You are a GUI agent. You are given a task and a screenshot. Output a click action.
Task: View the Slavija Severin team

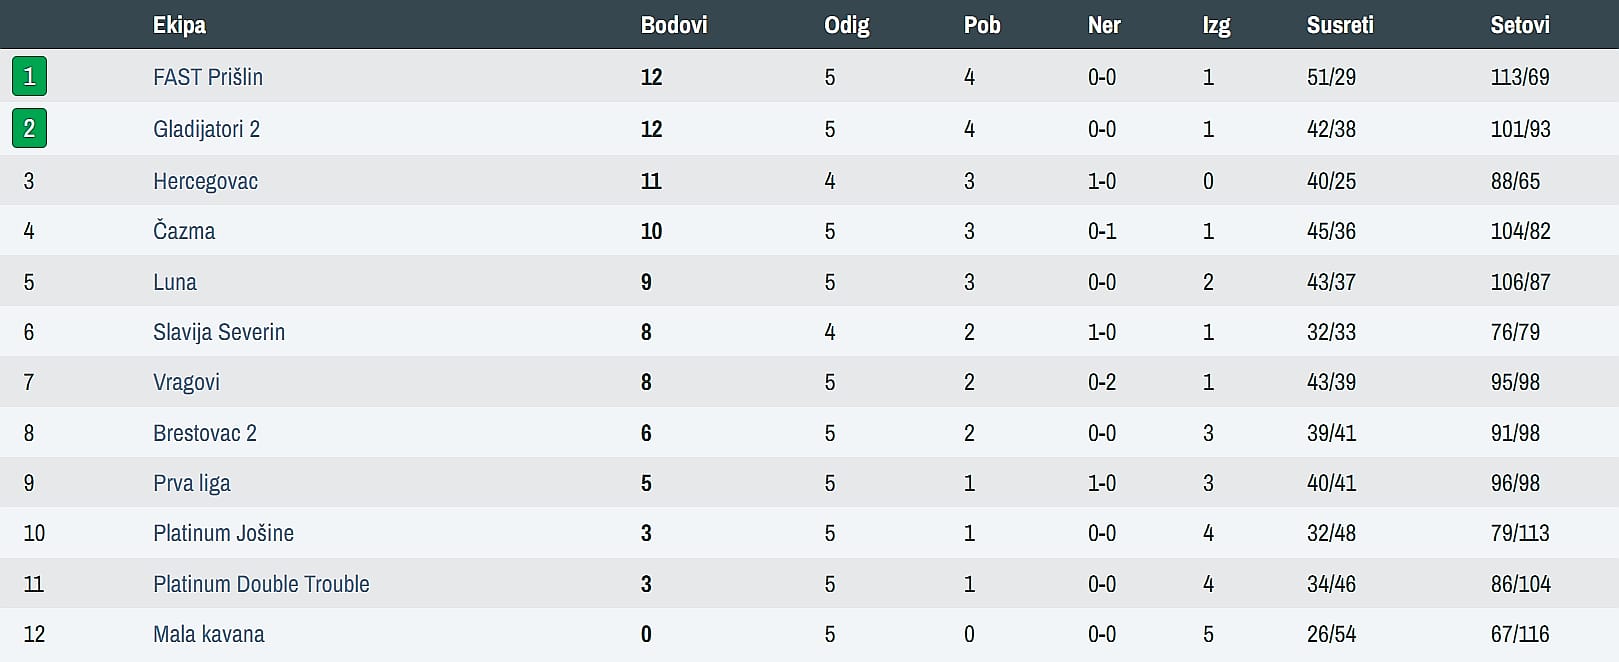[219, 332]
